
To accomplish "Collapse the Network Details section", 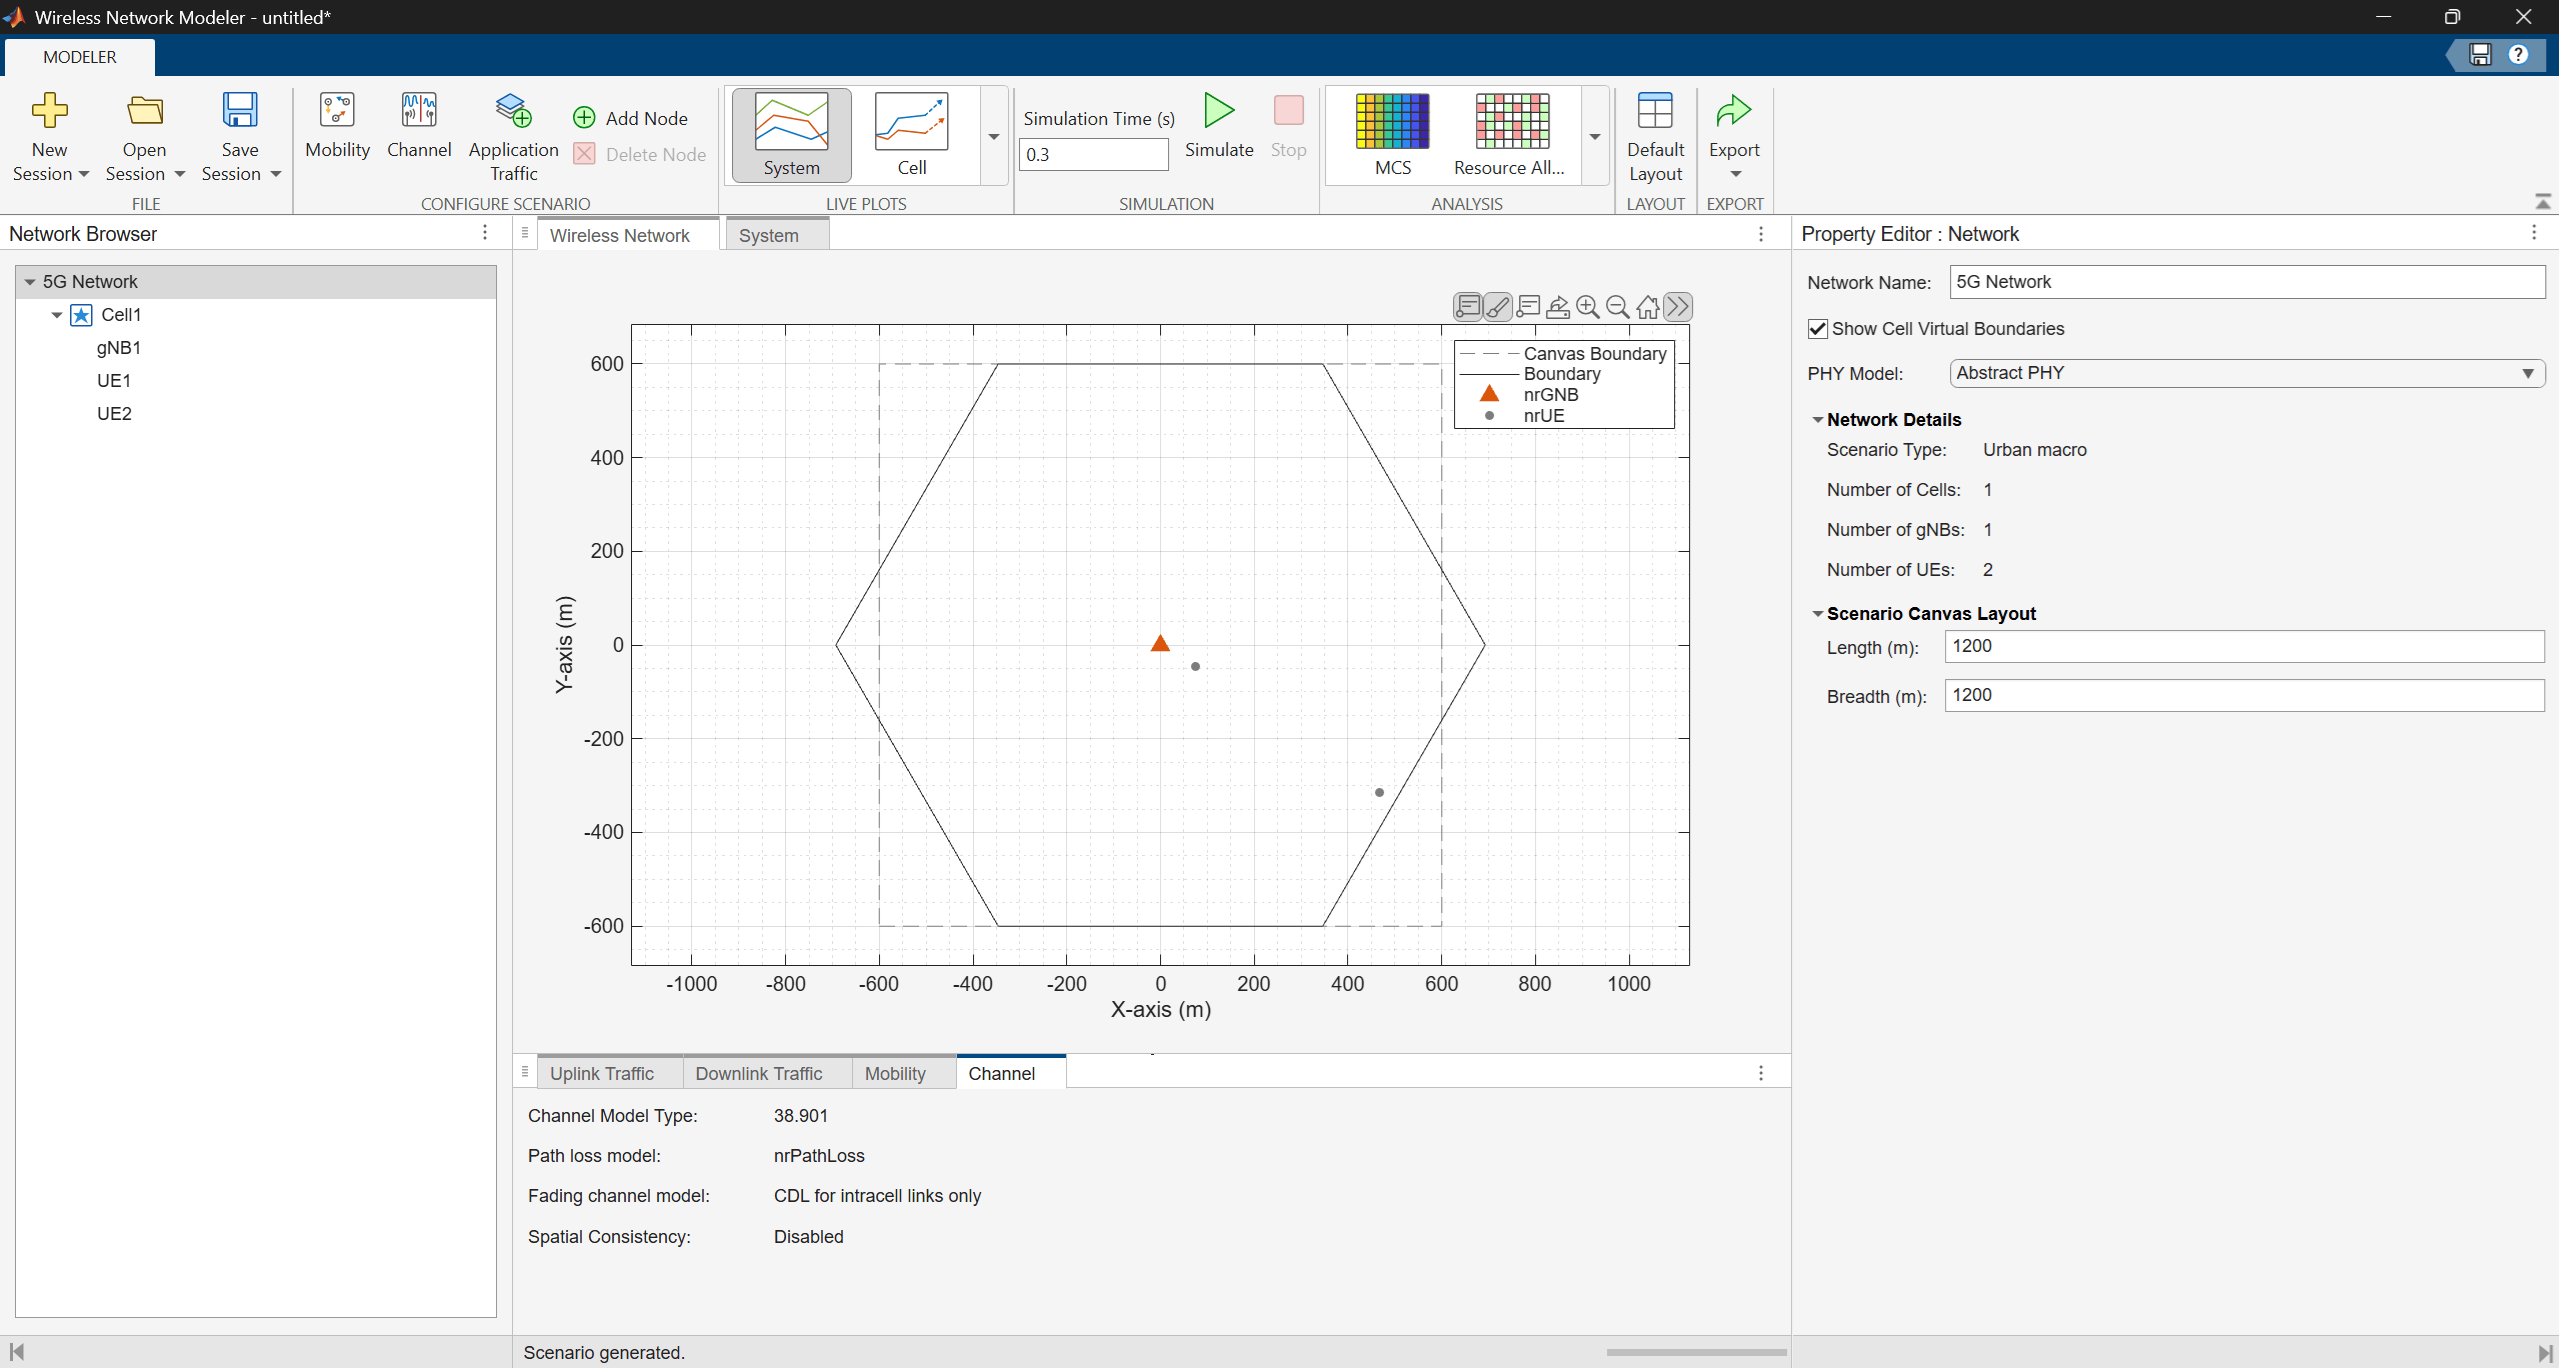I will tap(1817, 420).
